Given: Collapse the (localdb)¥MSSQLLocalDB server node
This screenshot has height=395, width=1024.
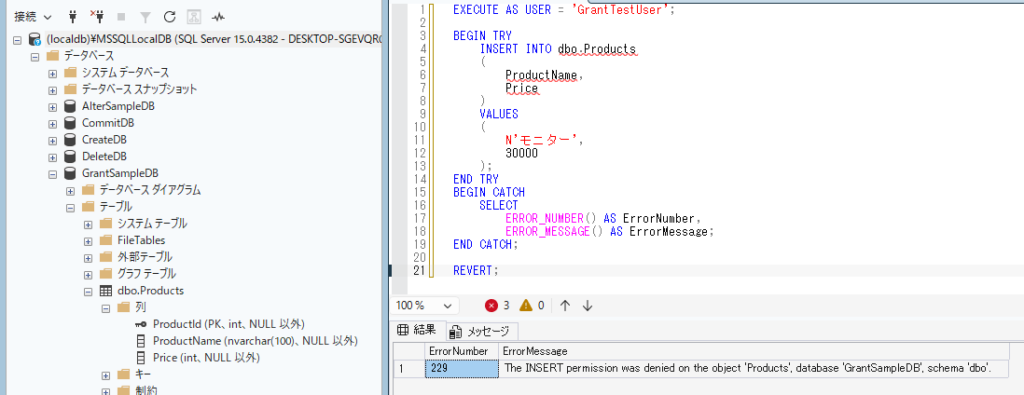Looking at the screenshot, I should 17,40.
